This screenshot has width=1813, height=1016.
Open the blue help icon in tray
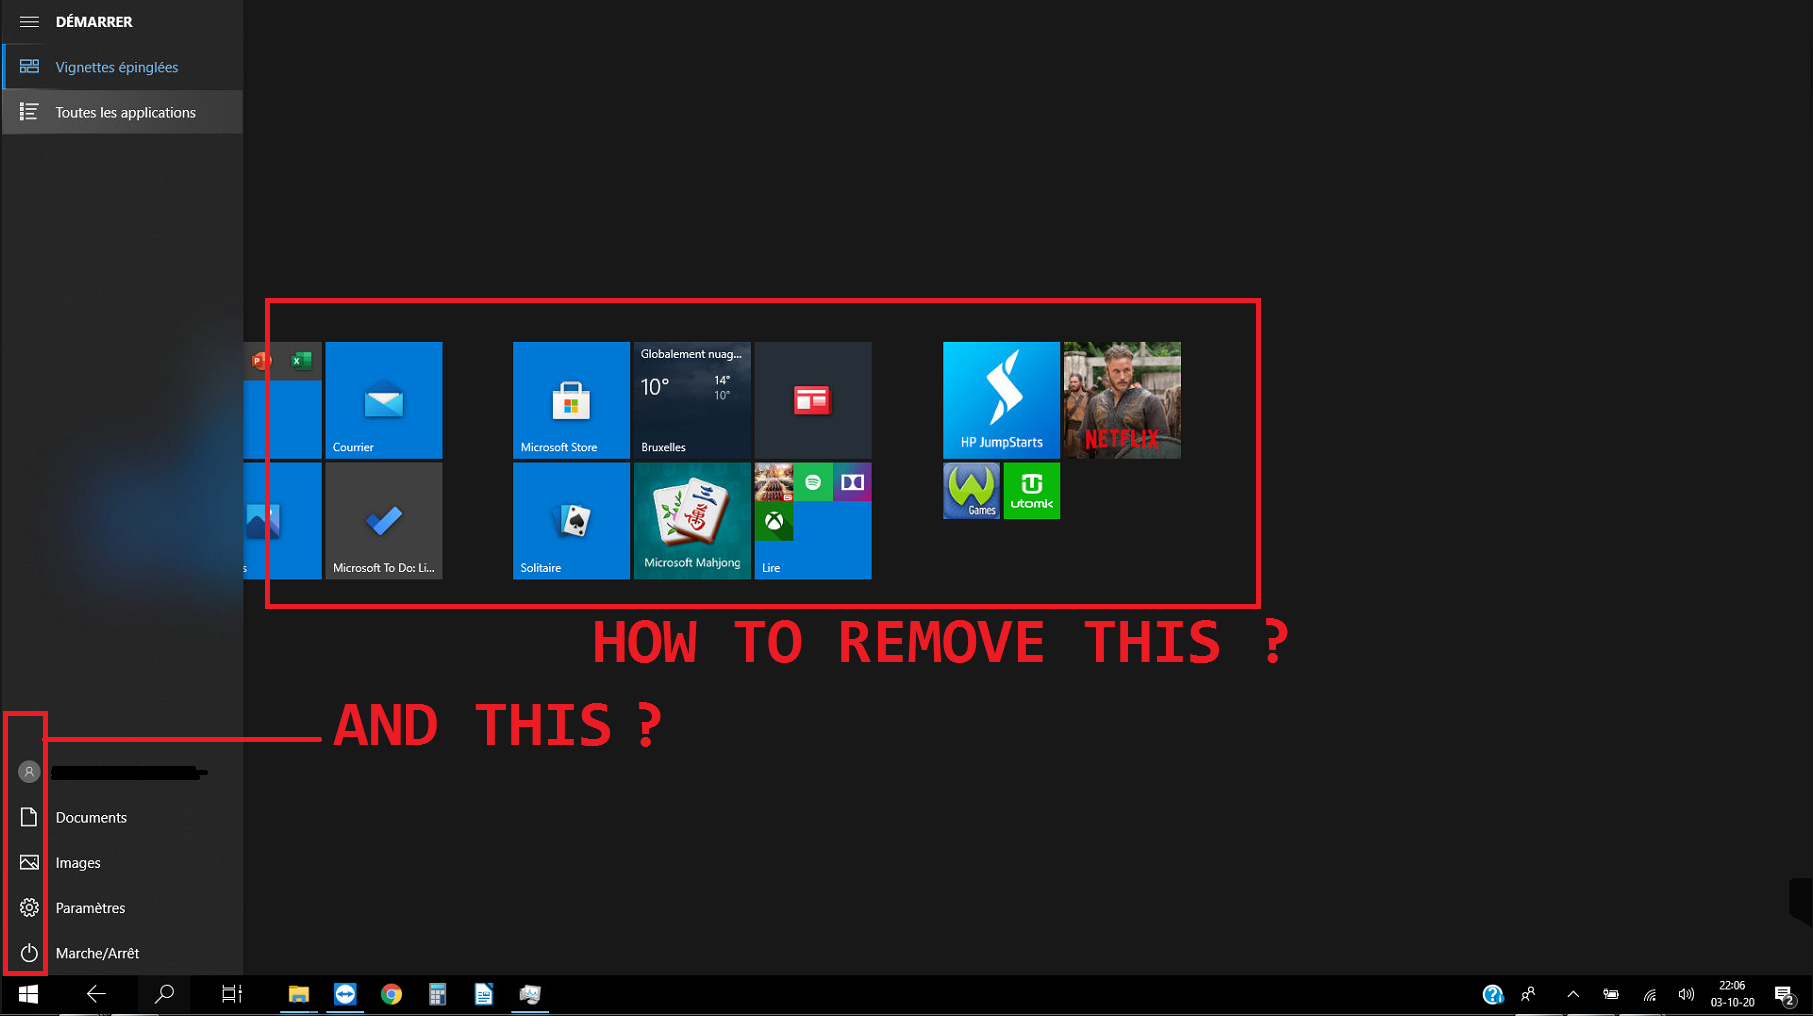(1492, 994)
